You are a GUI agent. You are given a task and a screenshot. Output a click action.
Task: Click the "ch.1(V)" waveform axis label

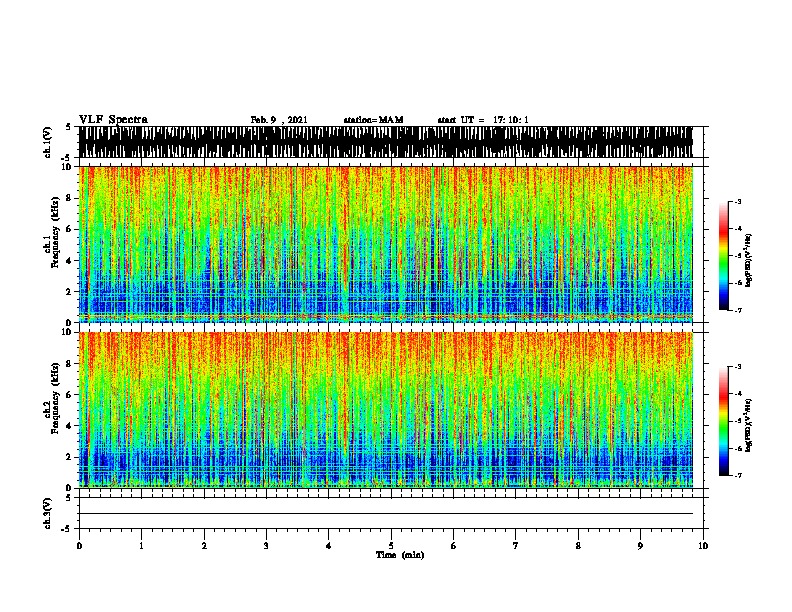tap(47, 142)
